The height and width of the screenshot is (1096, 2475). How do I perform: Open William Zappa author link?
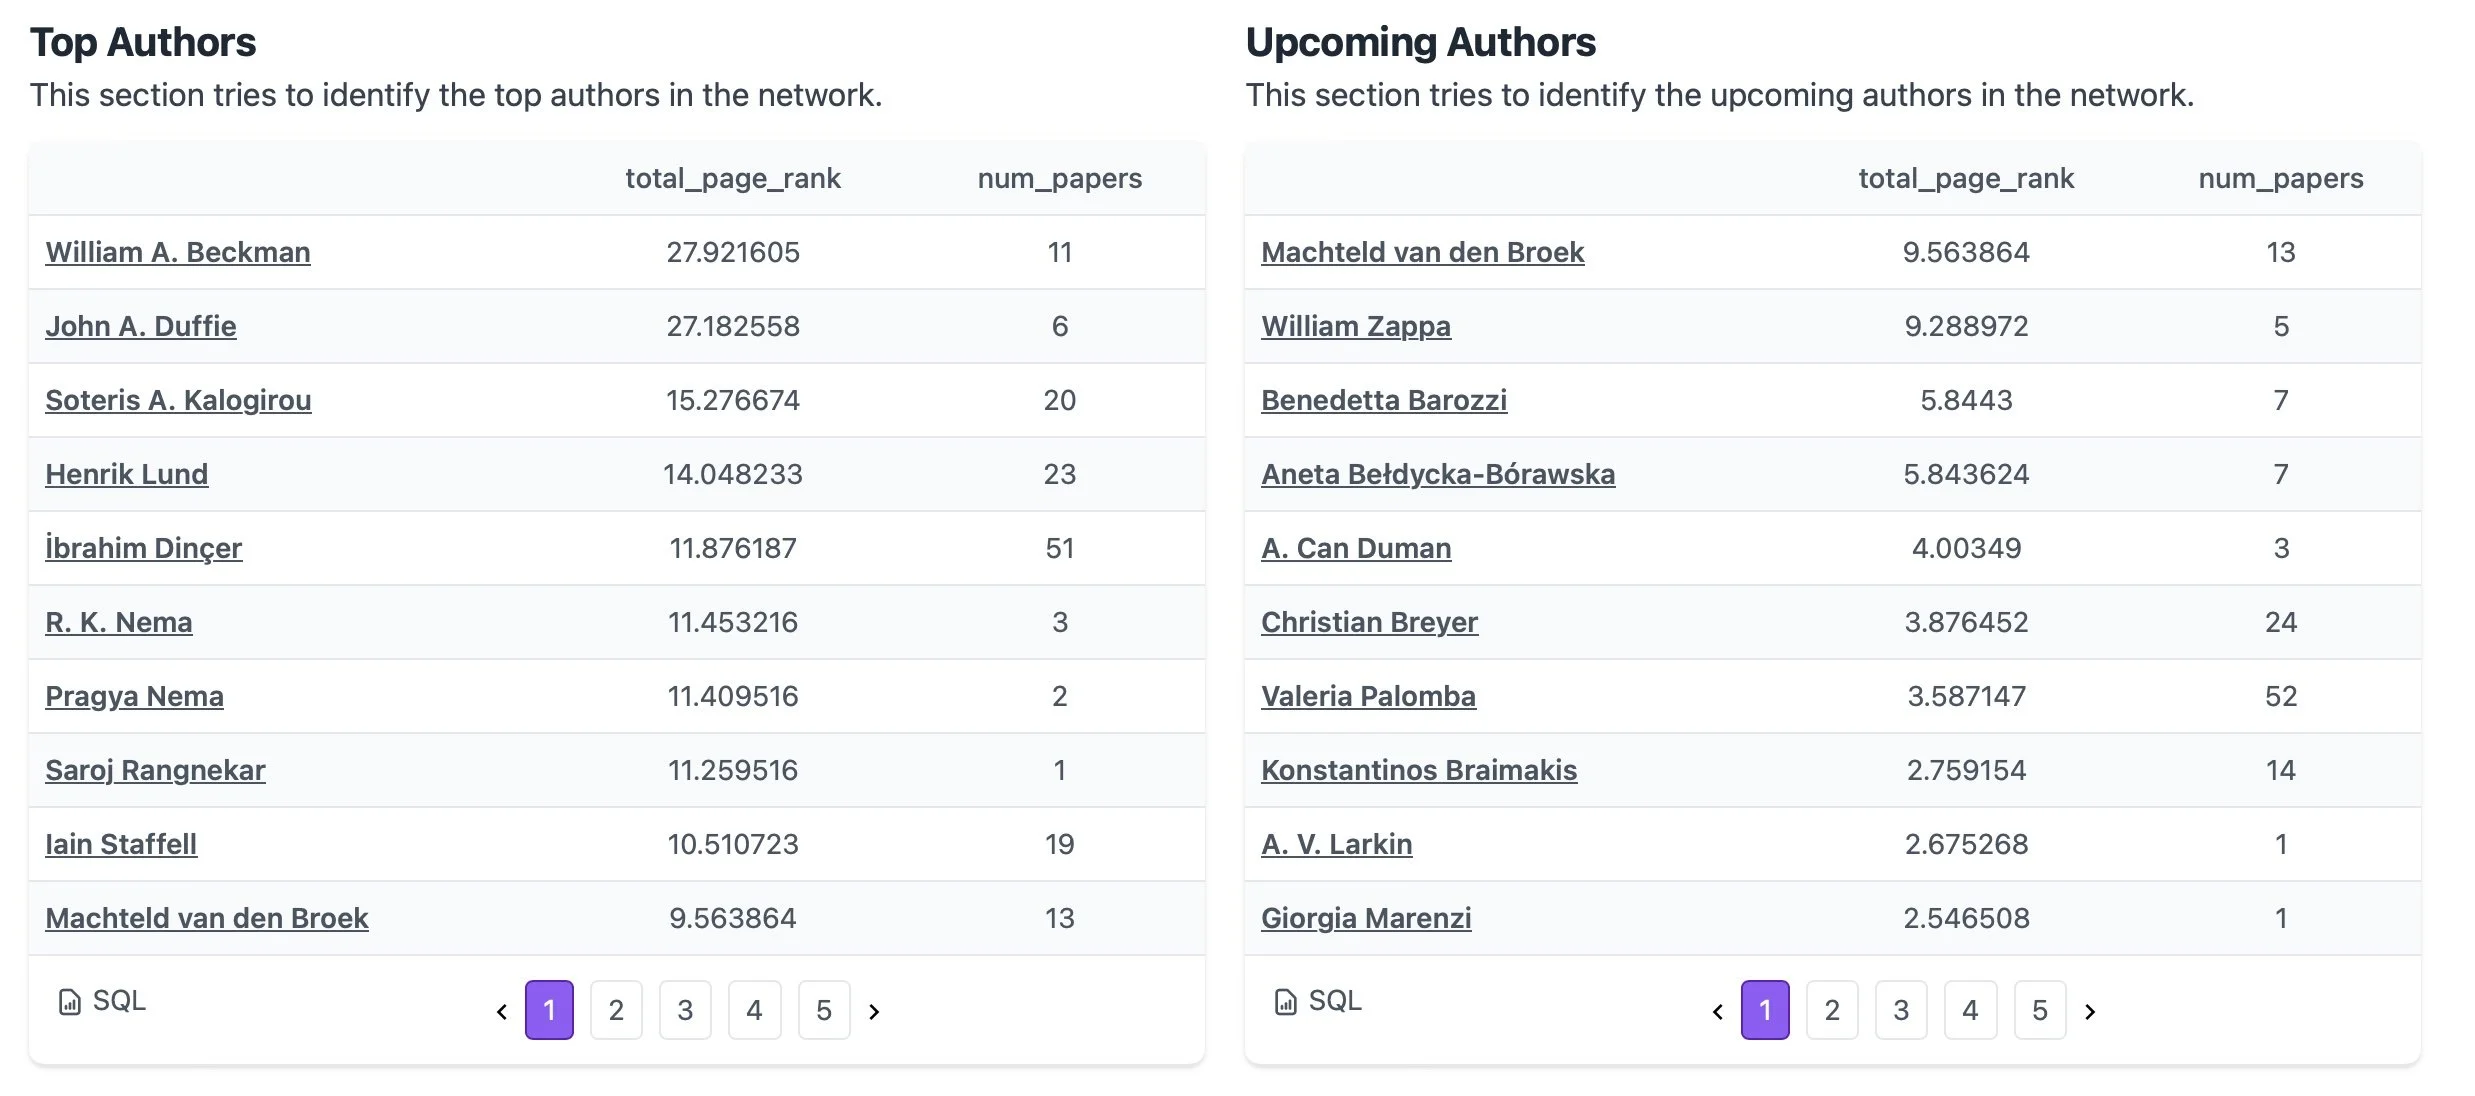point(1355,326)
